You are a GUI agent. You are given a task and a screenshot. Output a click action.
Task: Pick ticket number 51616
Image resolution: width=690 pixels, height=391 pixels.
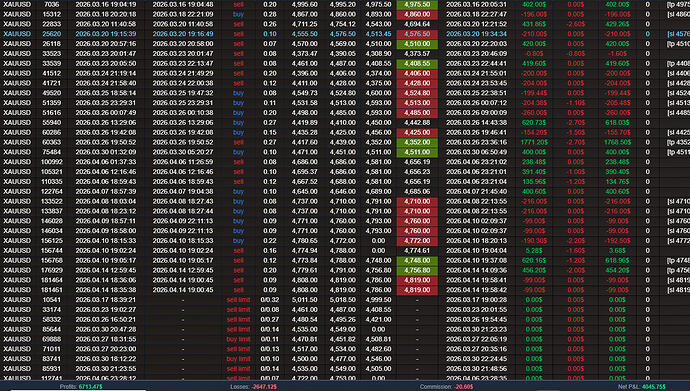tap(51, 113)
